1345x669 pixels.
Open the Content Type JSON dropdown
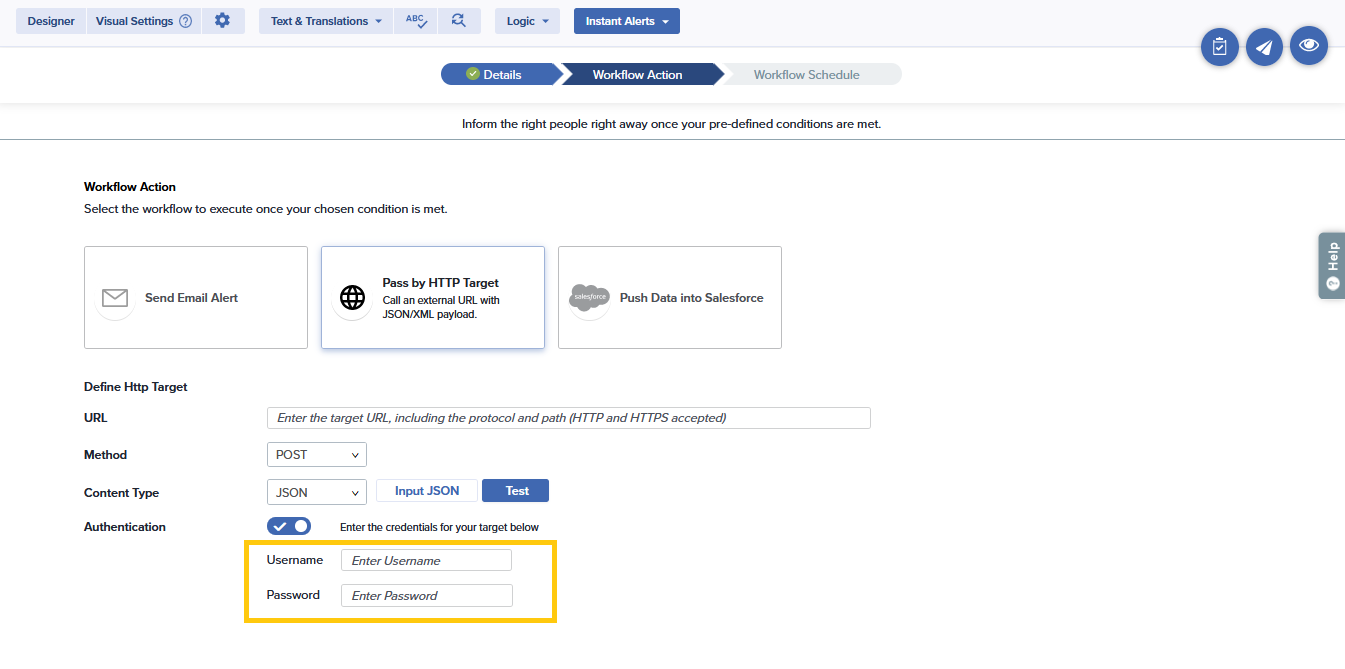point(316,492)
